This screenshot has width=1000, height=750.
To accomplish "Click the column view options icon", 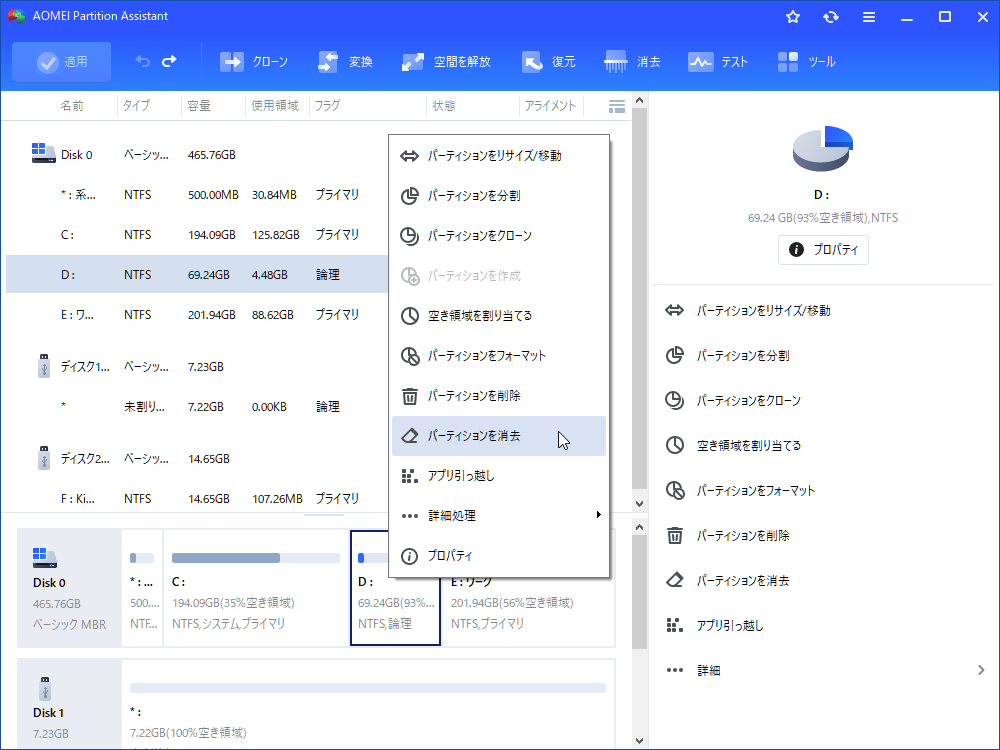I will pos(617,107).
